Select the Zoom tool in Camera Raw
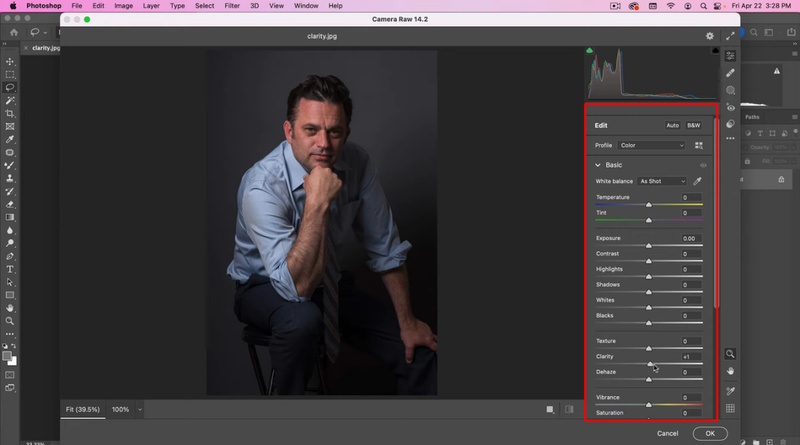This screenshot has width=800, height=445. 731,354
